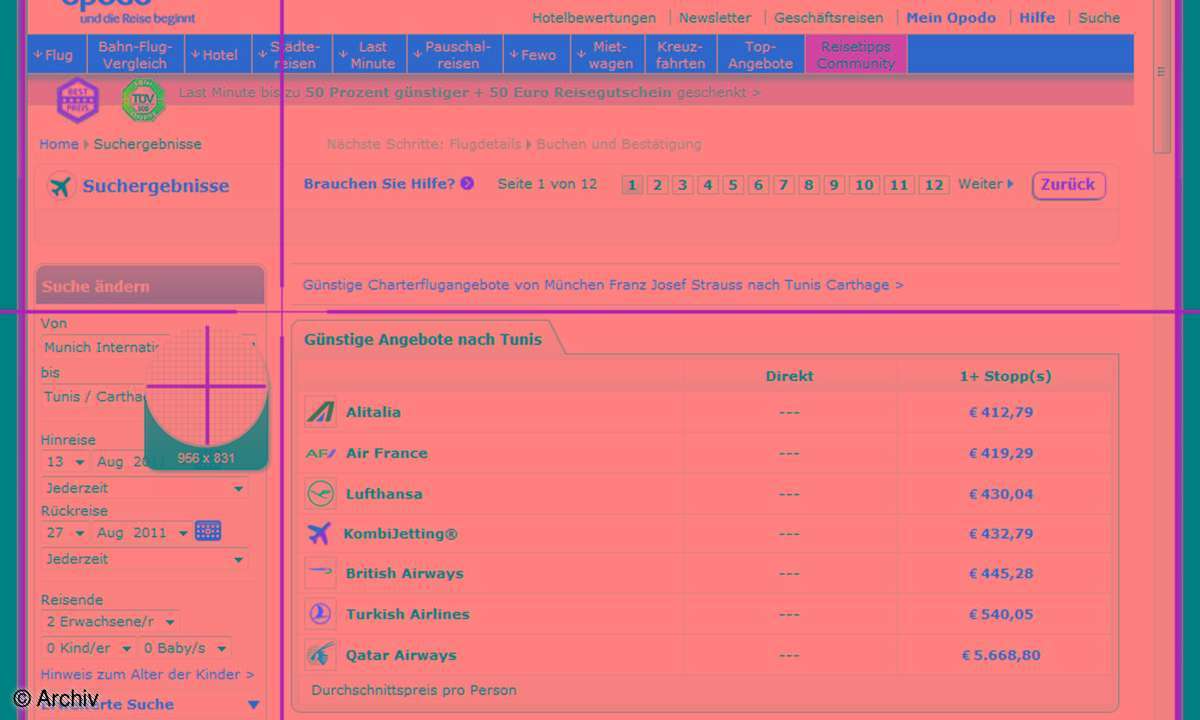Click the Turkish Airlines logo icon
Viewport: 1200px width, 720px height.
pyautogui.click(x=320, y=614)
